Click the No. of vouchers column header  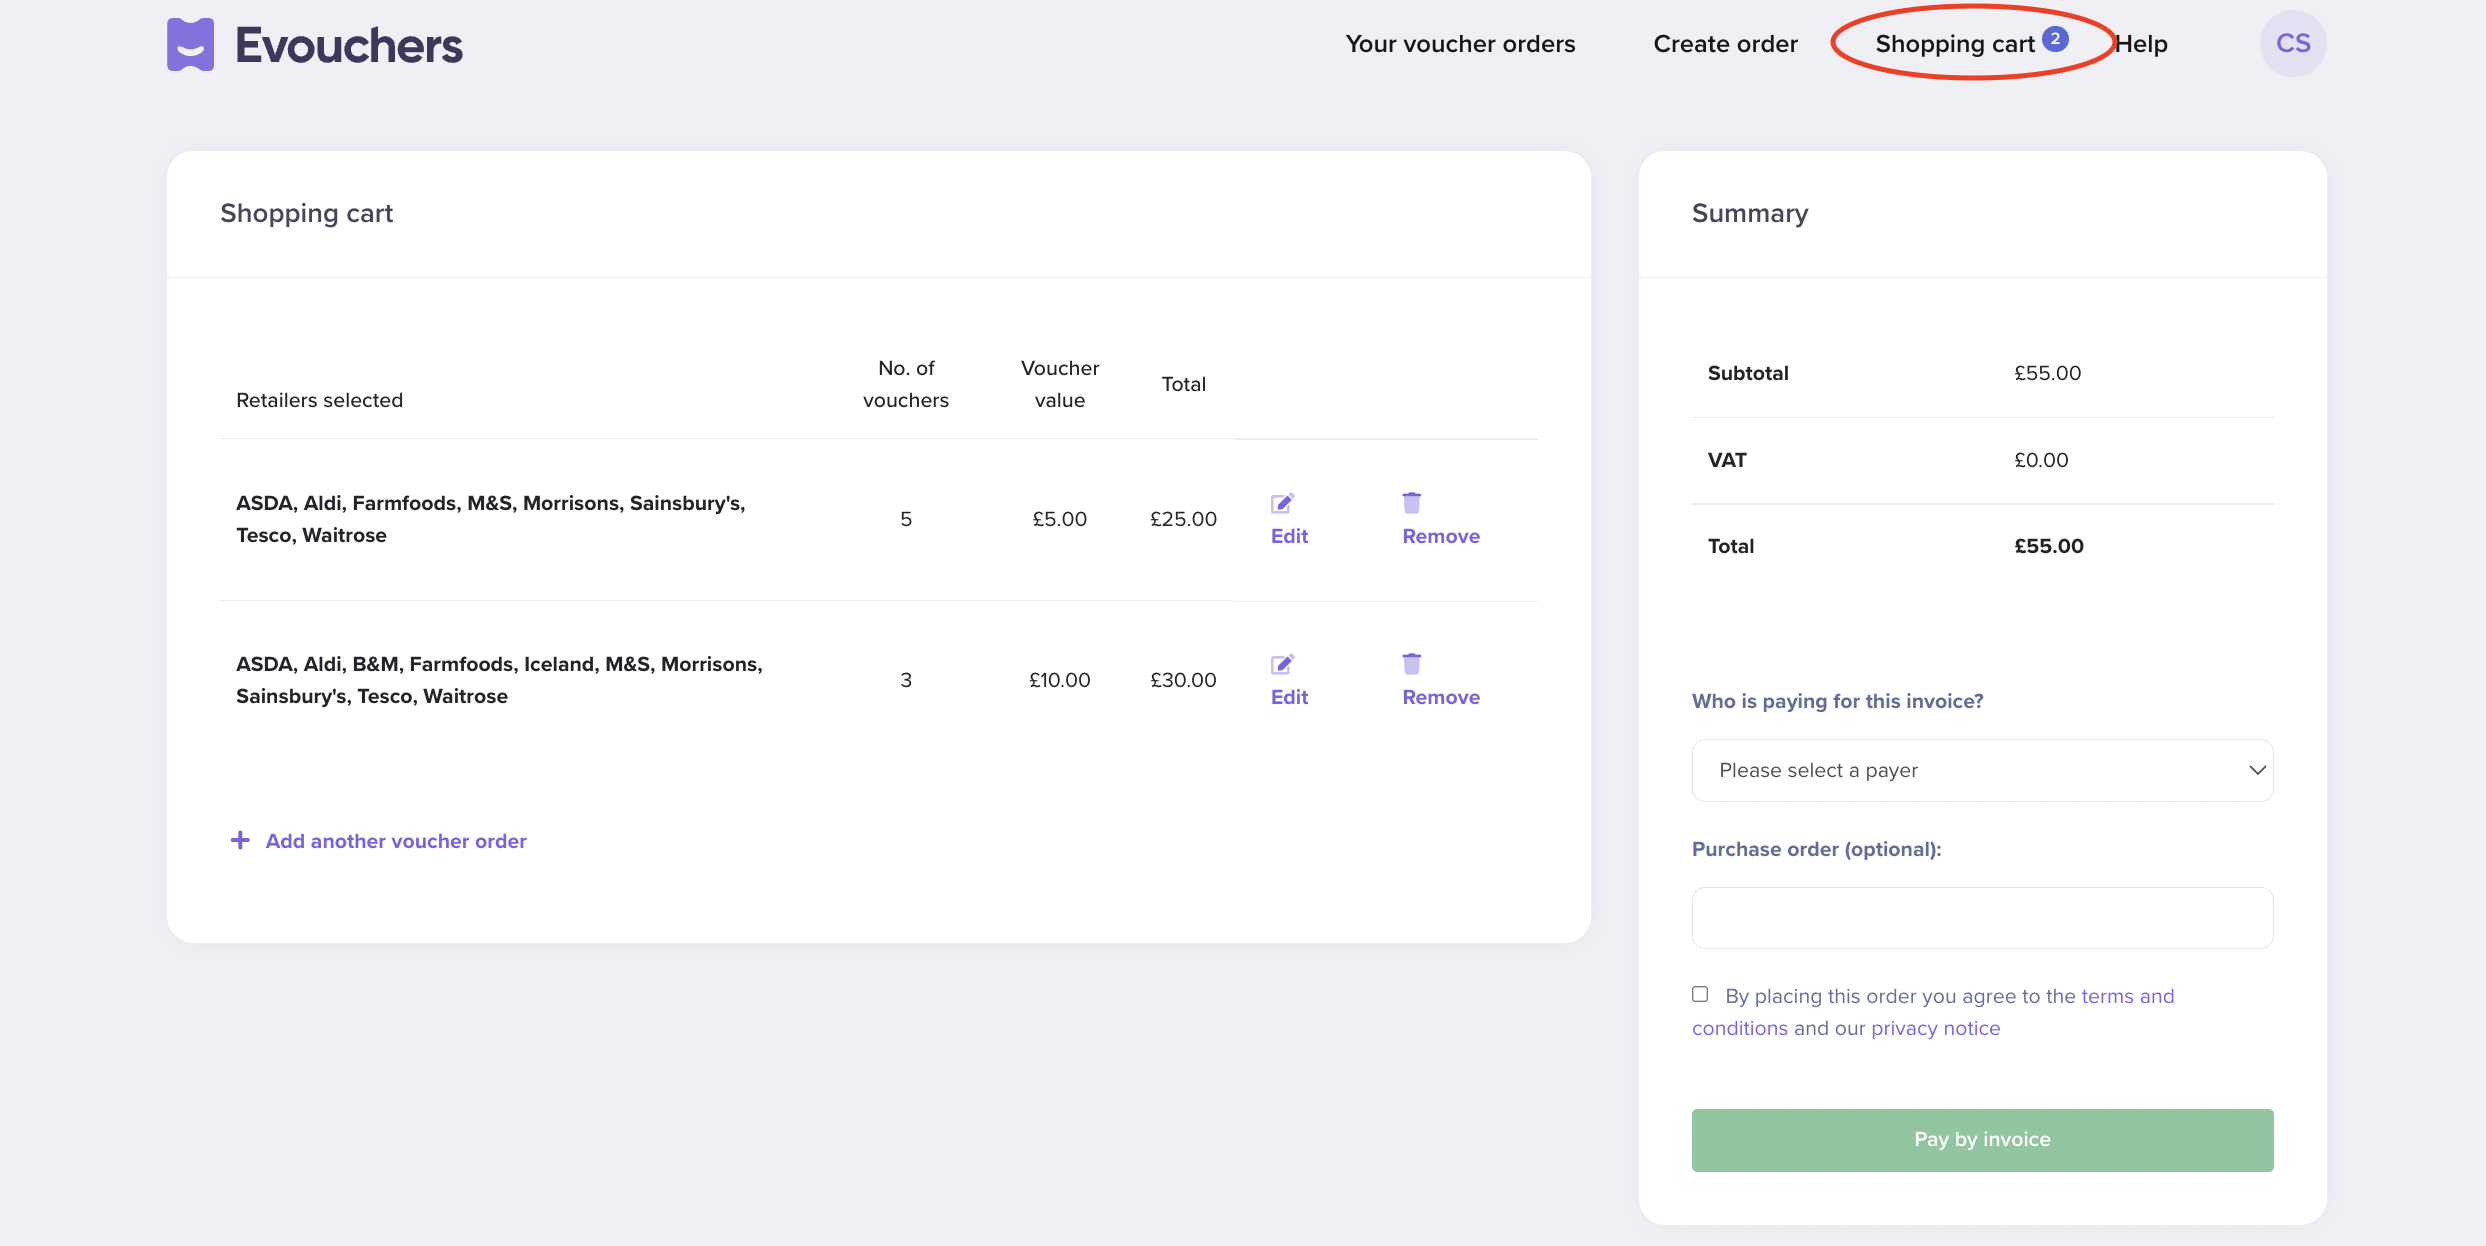pyautogui.click(x=906, y=384)
